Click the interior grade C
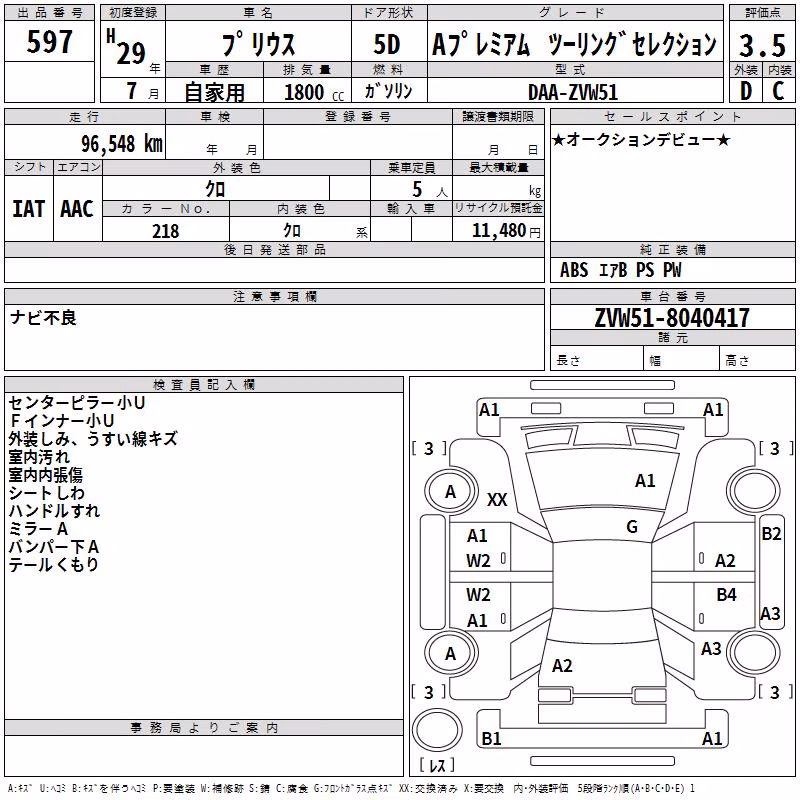This screenshot has width=800, height=800. click(x=779, y=91)
